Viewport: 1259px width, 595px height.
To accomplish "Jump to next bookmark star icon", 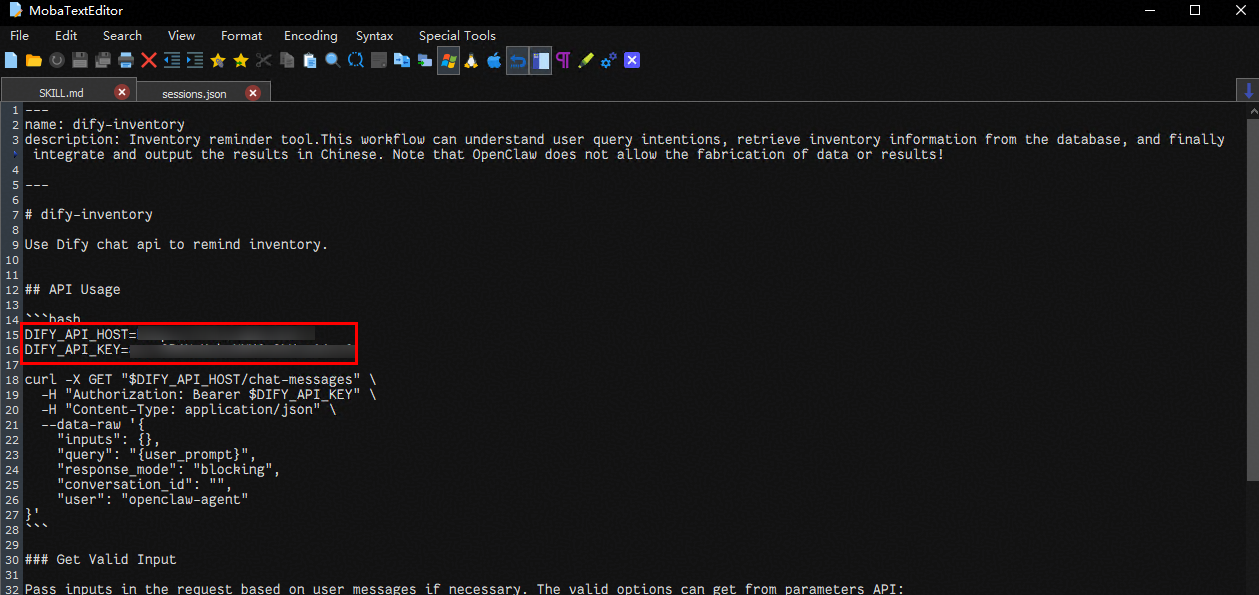I will pyautogui.click(x=241, y=61).
